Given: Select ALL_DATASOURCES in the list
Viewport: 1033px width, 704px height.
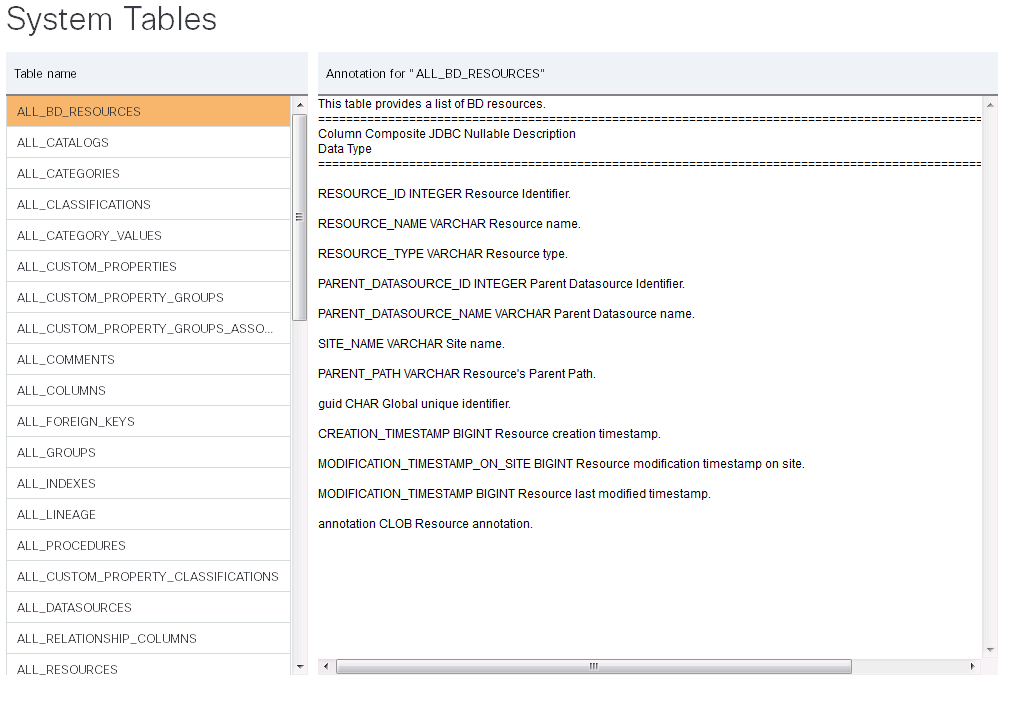Looking at the screenshot, I should pyautogui.click(x=148, y=607).
